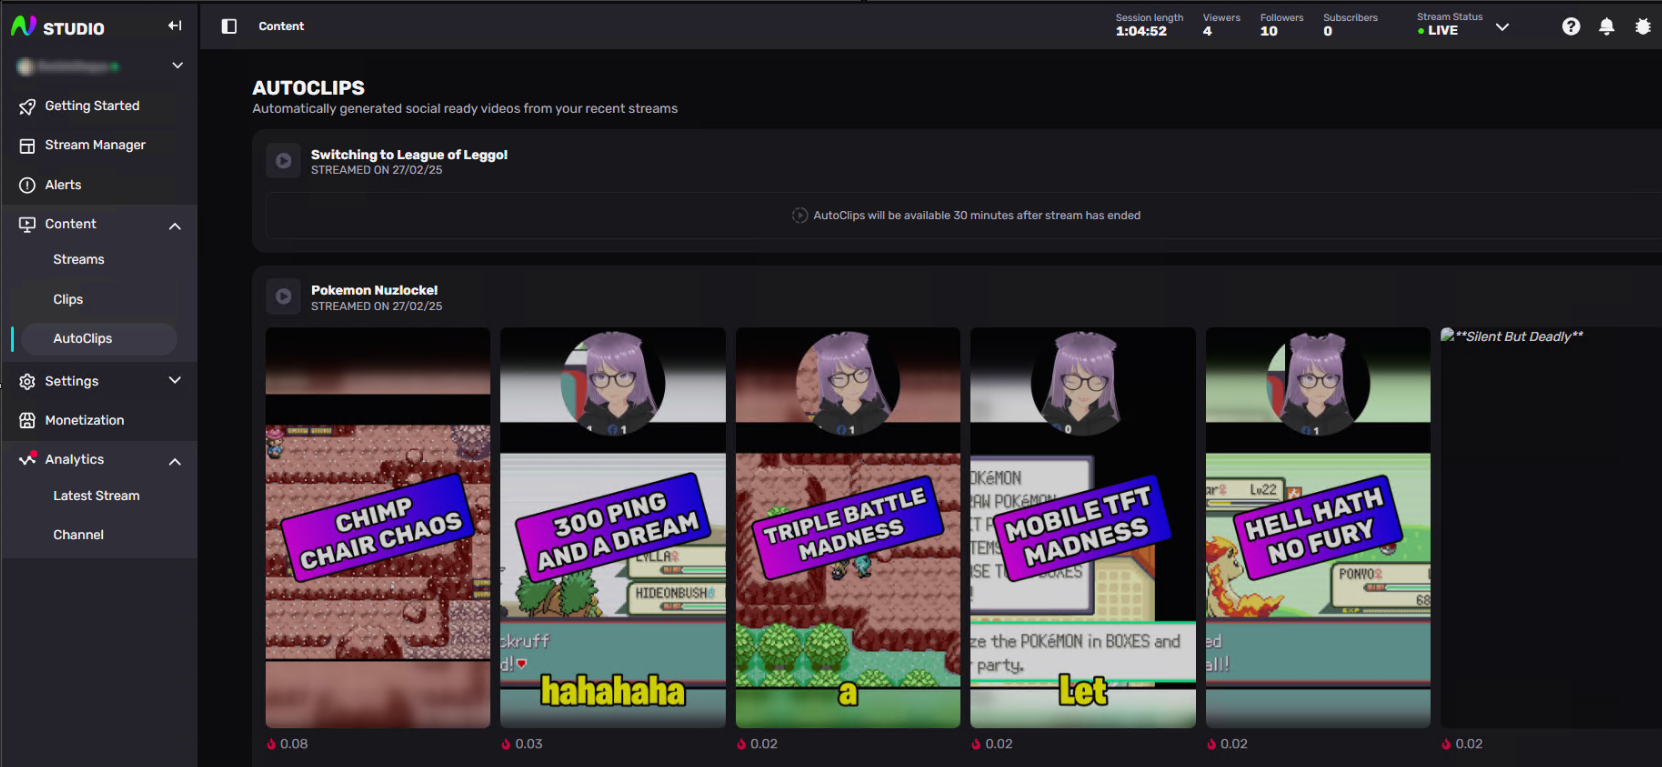
Task: Click flame icon under Hell Hath No Fury clip
Action: [x=1211, y=744]
